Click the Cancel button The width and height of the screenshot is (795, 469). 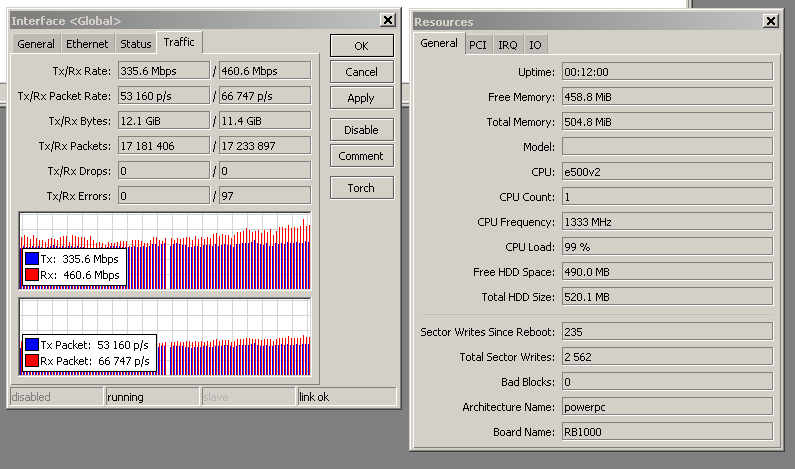361,72
